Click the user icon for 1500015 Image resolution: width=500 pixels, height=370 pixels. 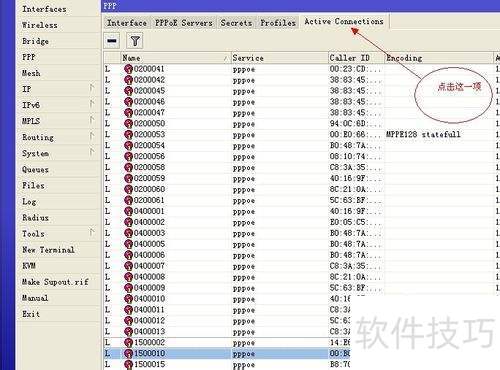coord(128,364)
